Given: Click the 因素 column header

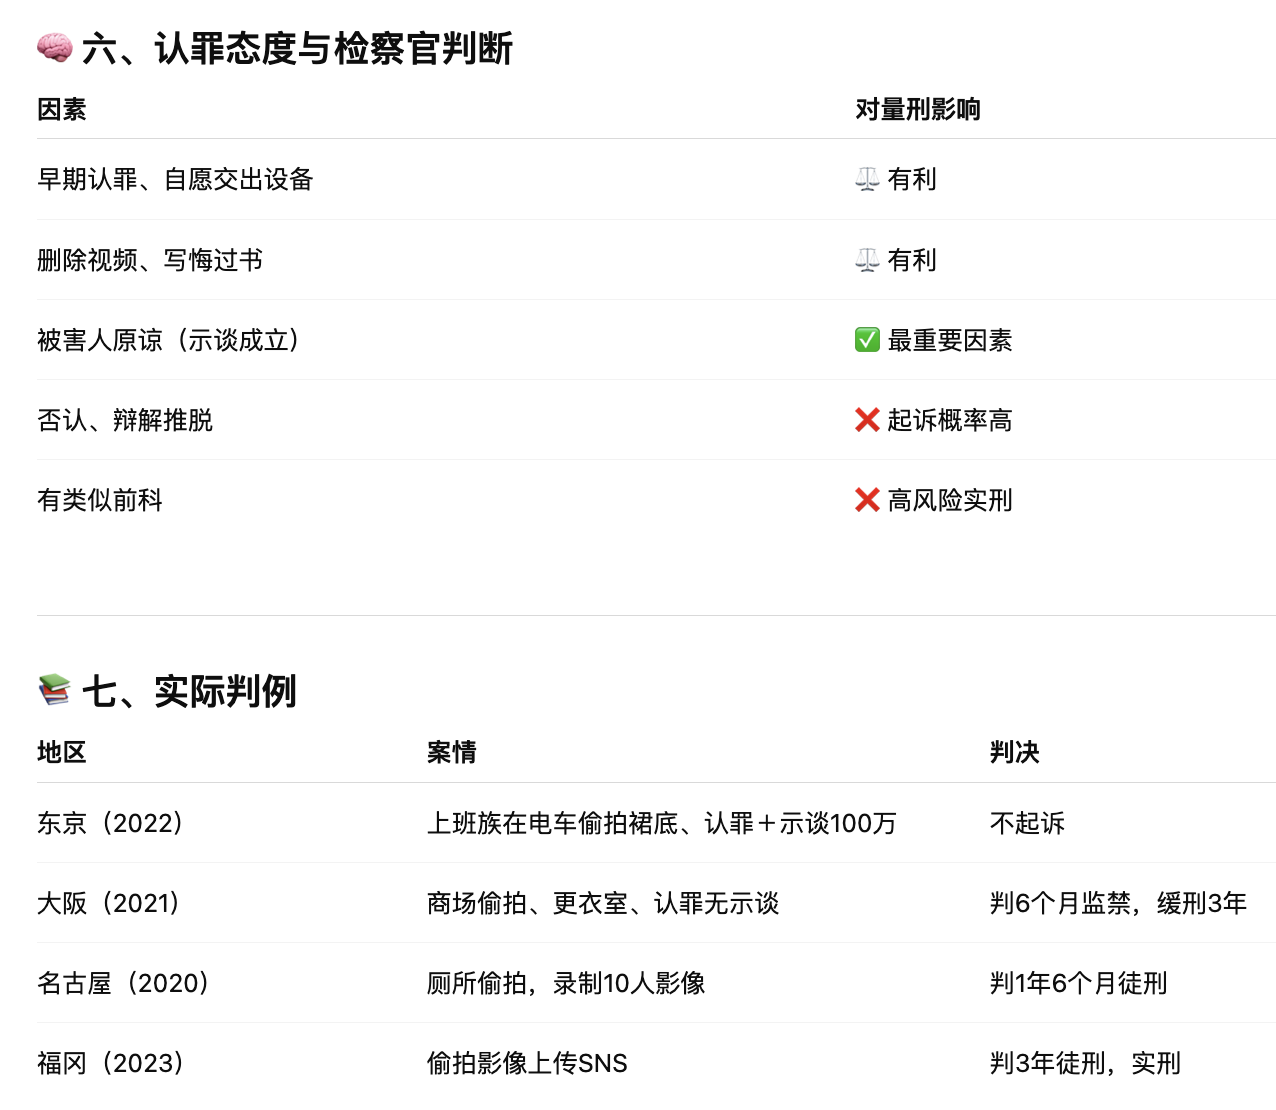Looking at the screenshot, I should pyautogui.click(x=62, y=110).
